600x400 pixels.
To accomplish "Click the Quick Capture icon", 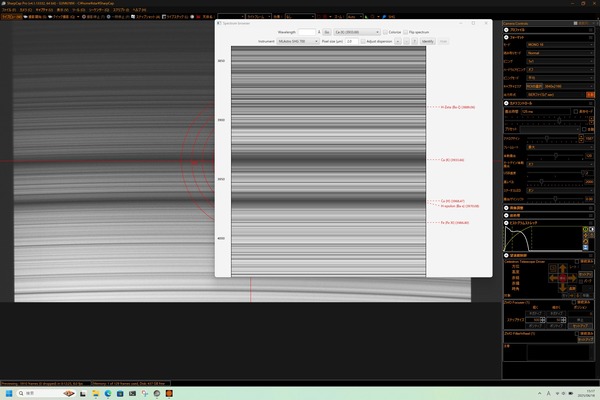I will click(50, 17).
